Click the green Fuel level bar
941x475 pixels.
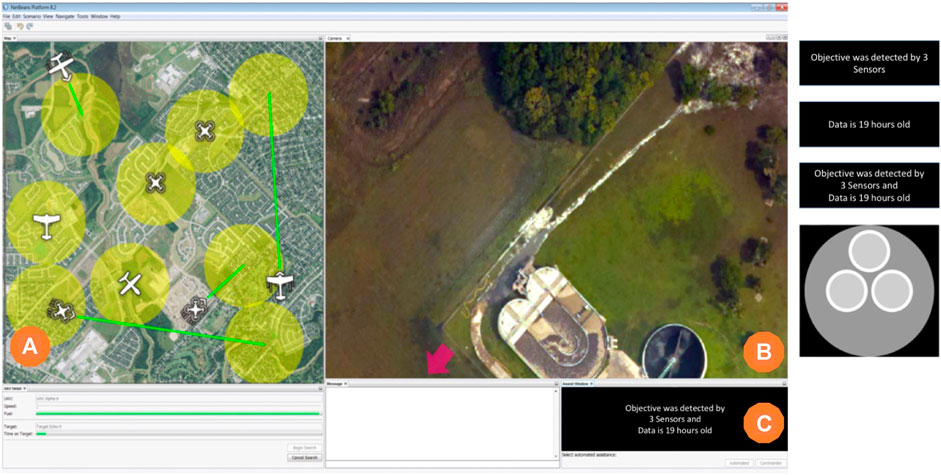pyautogui.click(x=178, y=414)
